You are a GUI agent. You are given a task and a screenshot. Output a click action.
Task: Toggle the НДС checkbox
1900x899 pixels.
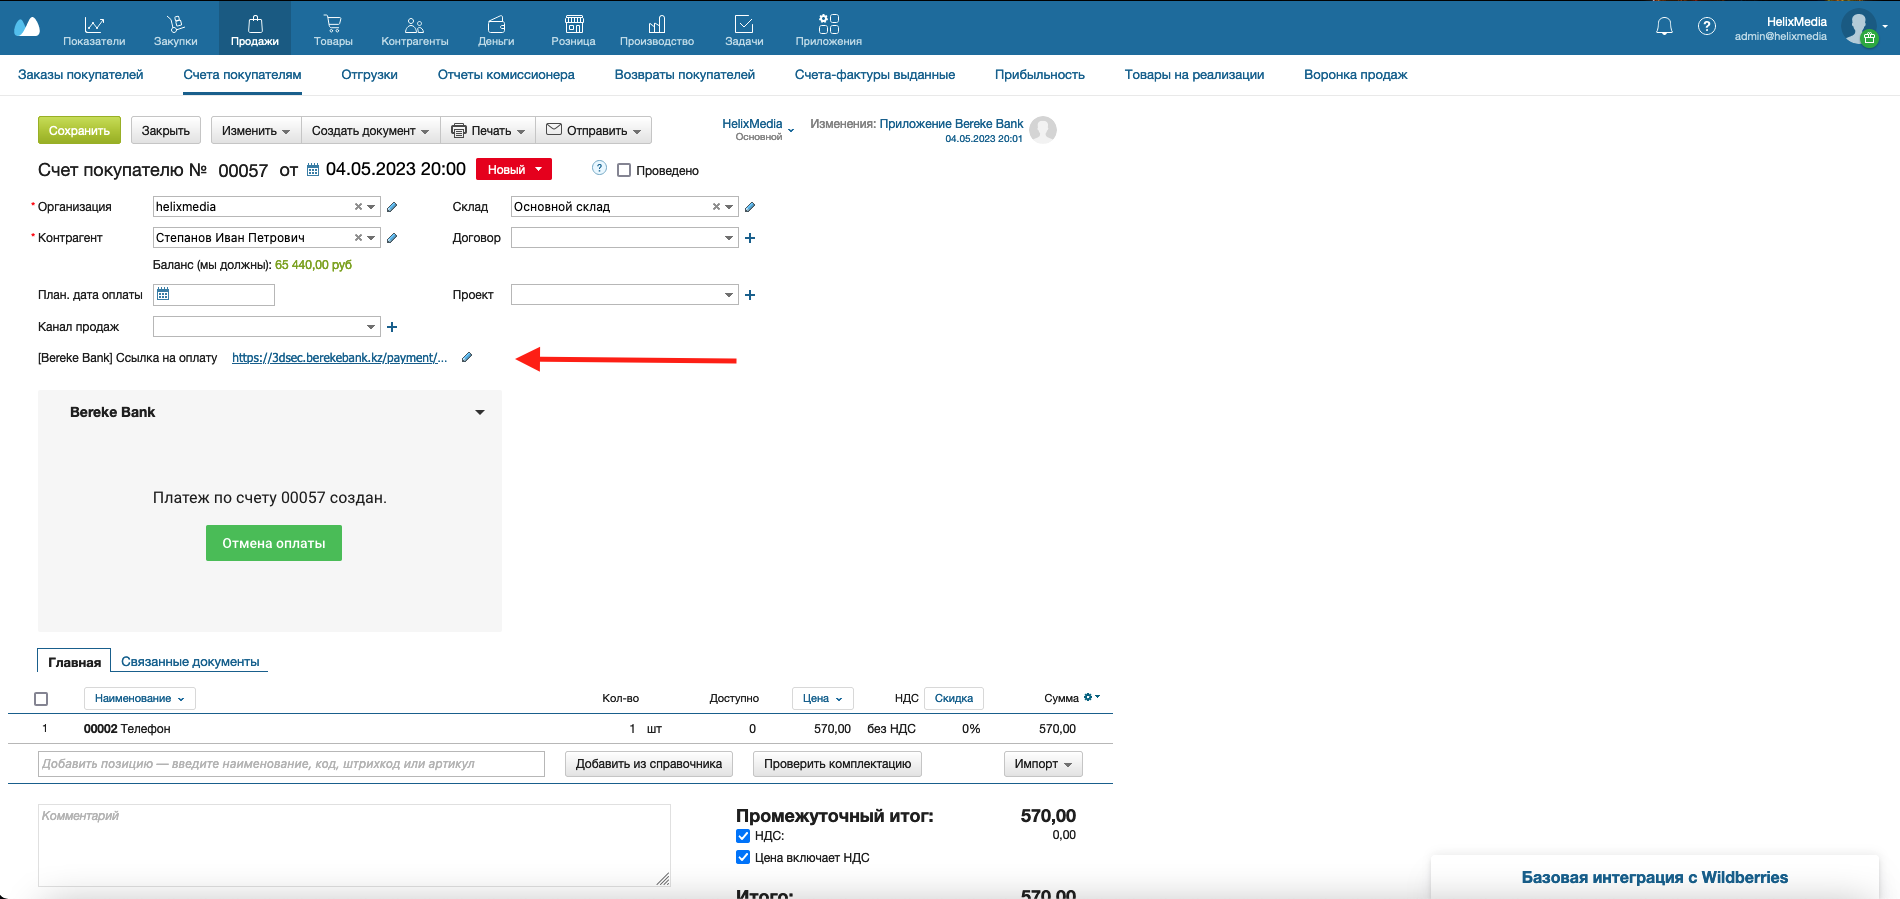coord(743,836)
